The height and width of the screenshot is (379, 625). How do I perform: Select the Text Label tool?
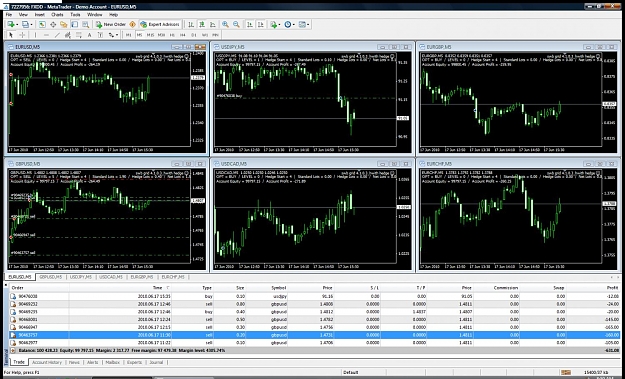100,35
